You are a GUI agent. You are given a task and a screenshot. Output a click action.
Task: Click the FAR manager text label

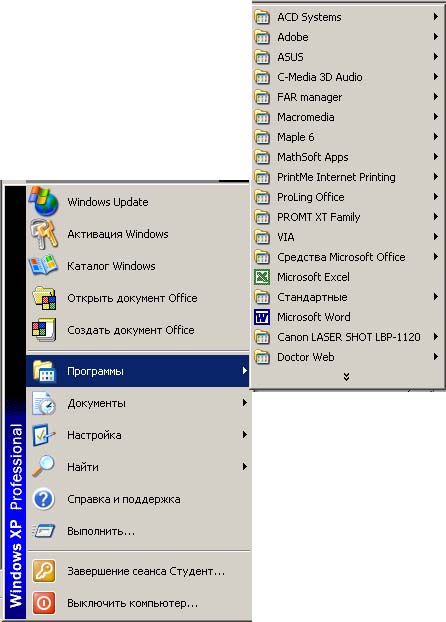tap(310, 97)
